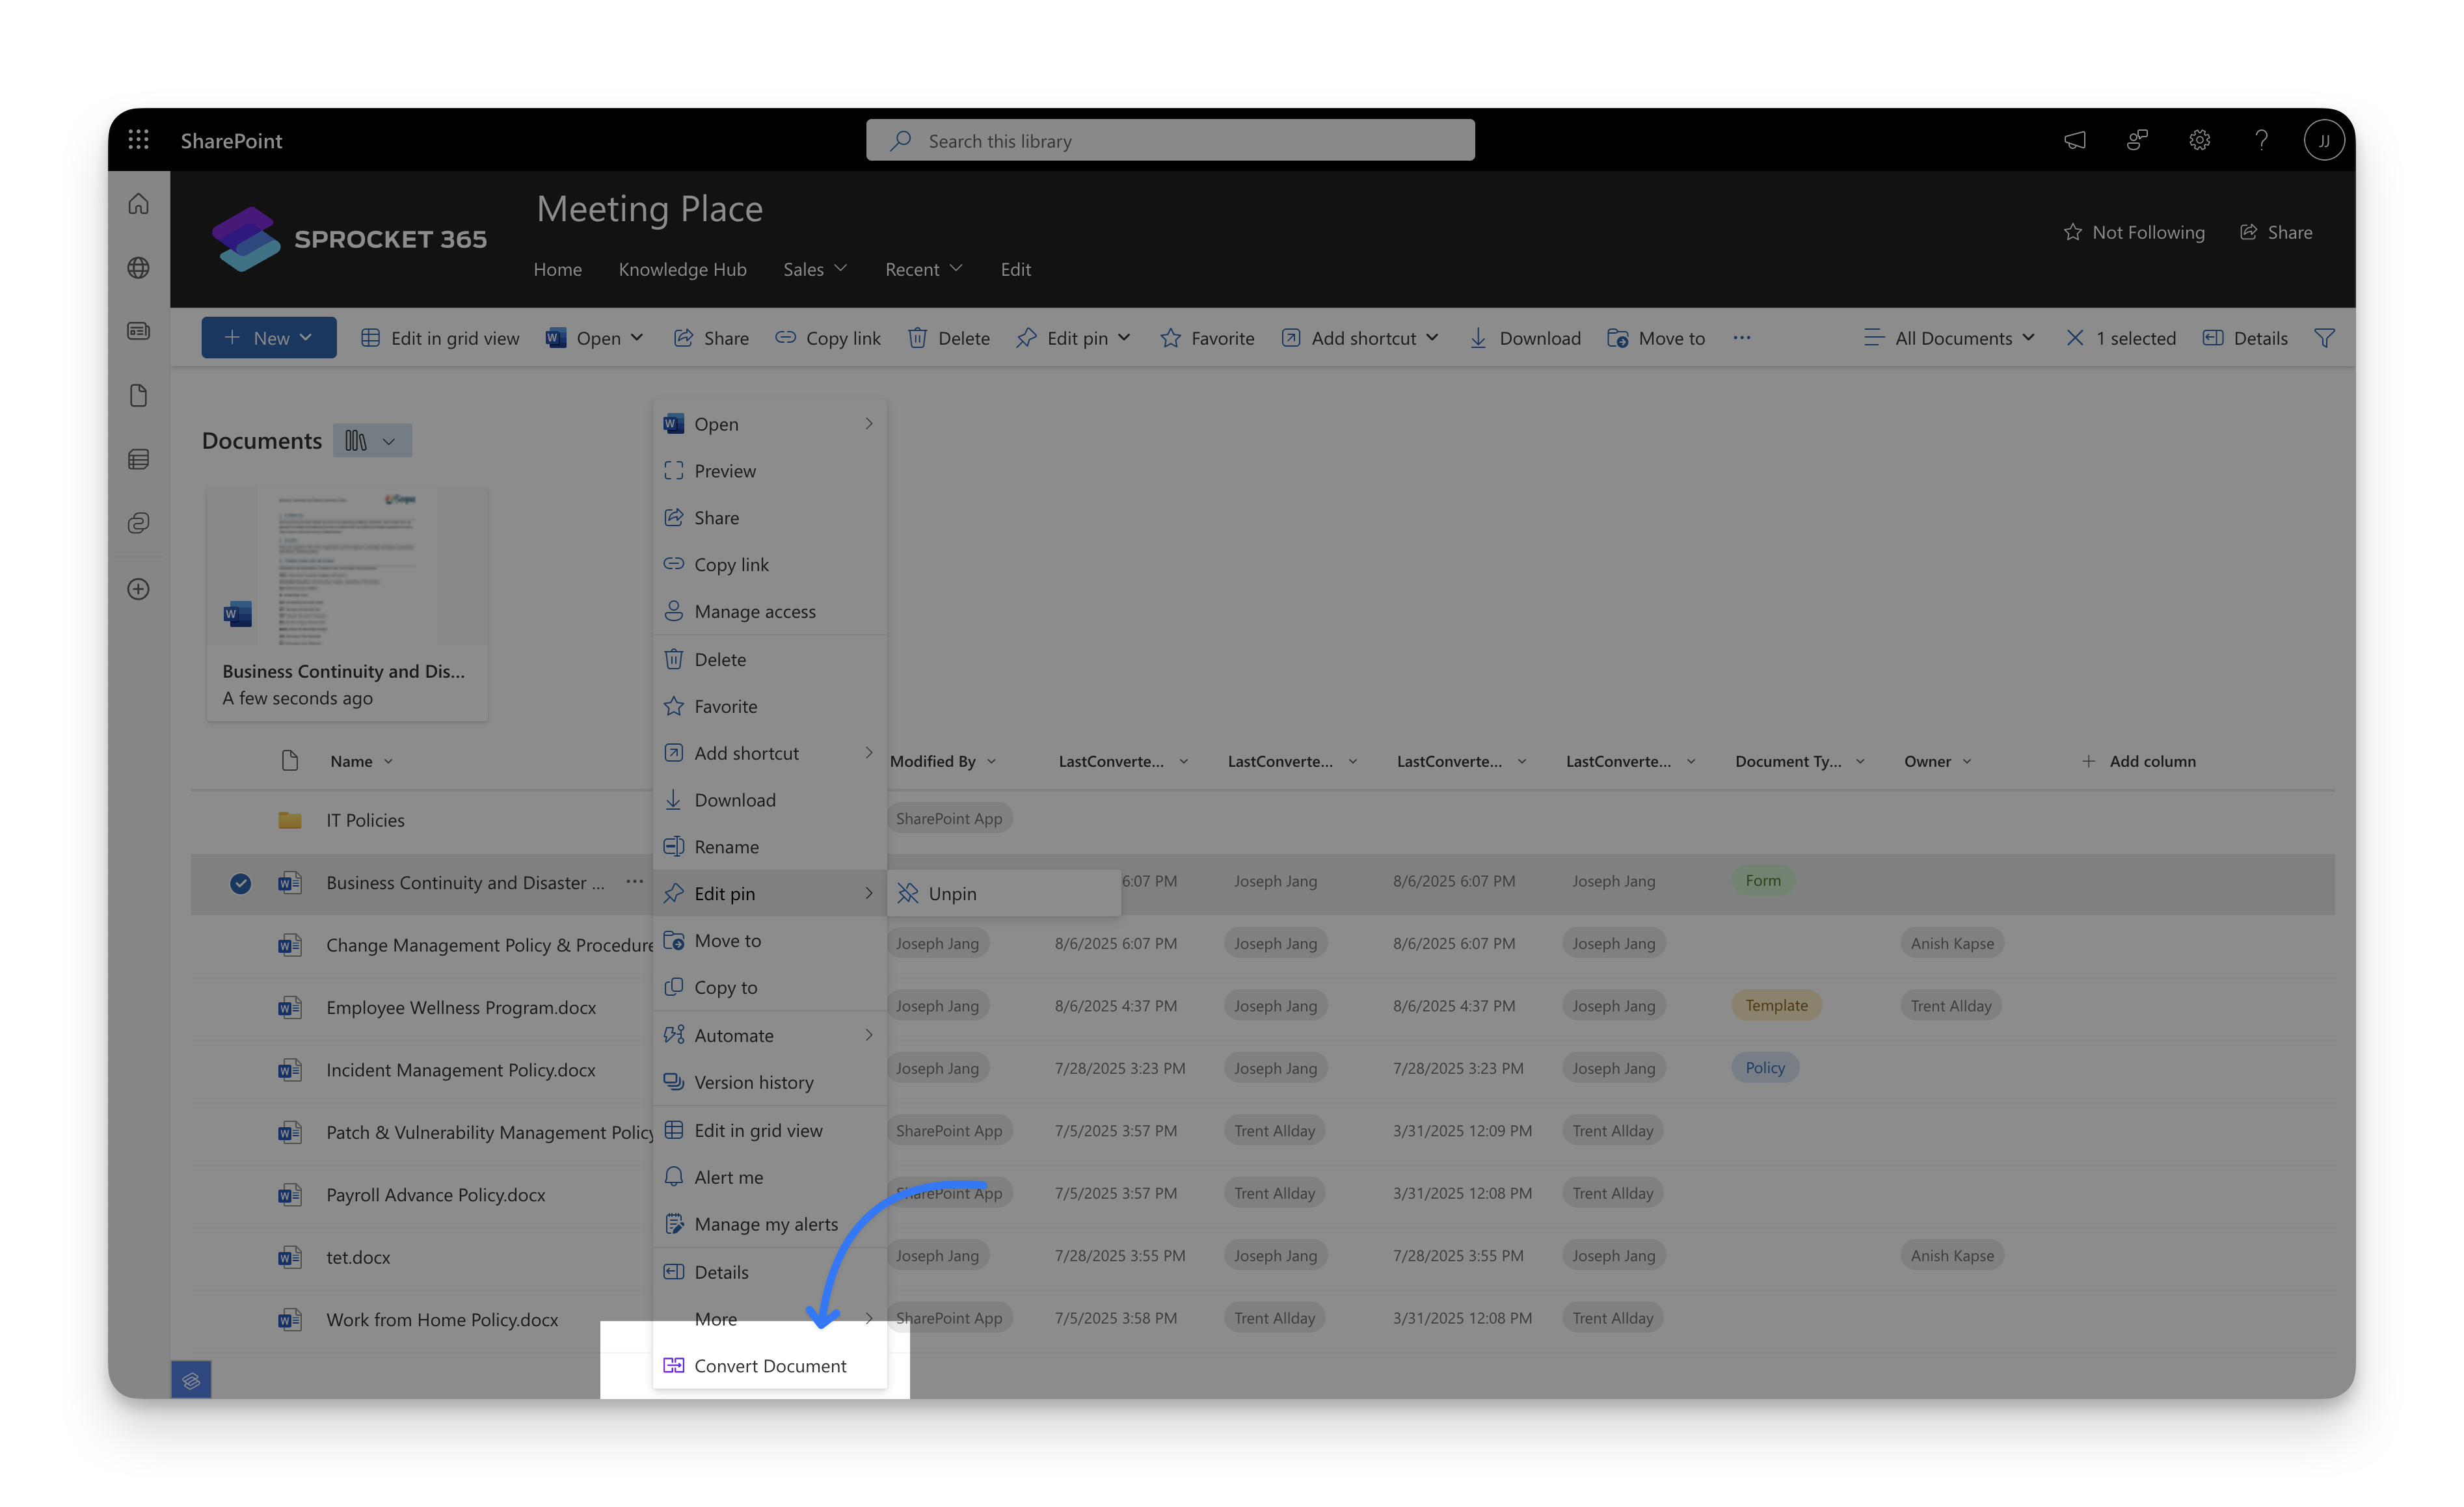The width and height of the screenshot is (2464, 1507).
Task: Click Edit navigation link
Action: [x=1015, y=269]
